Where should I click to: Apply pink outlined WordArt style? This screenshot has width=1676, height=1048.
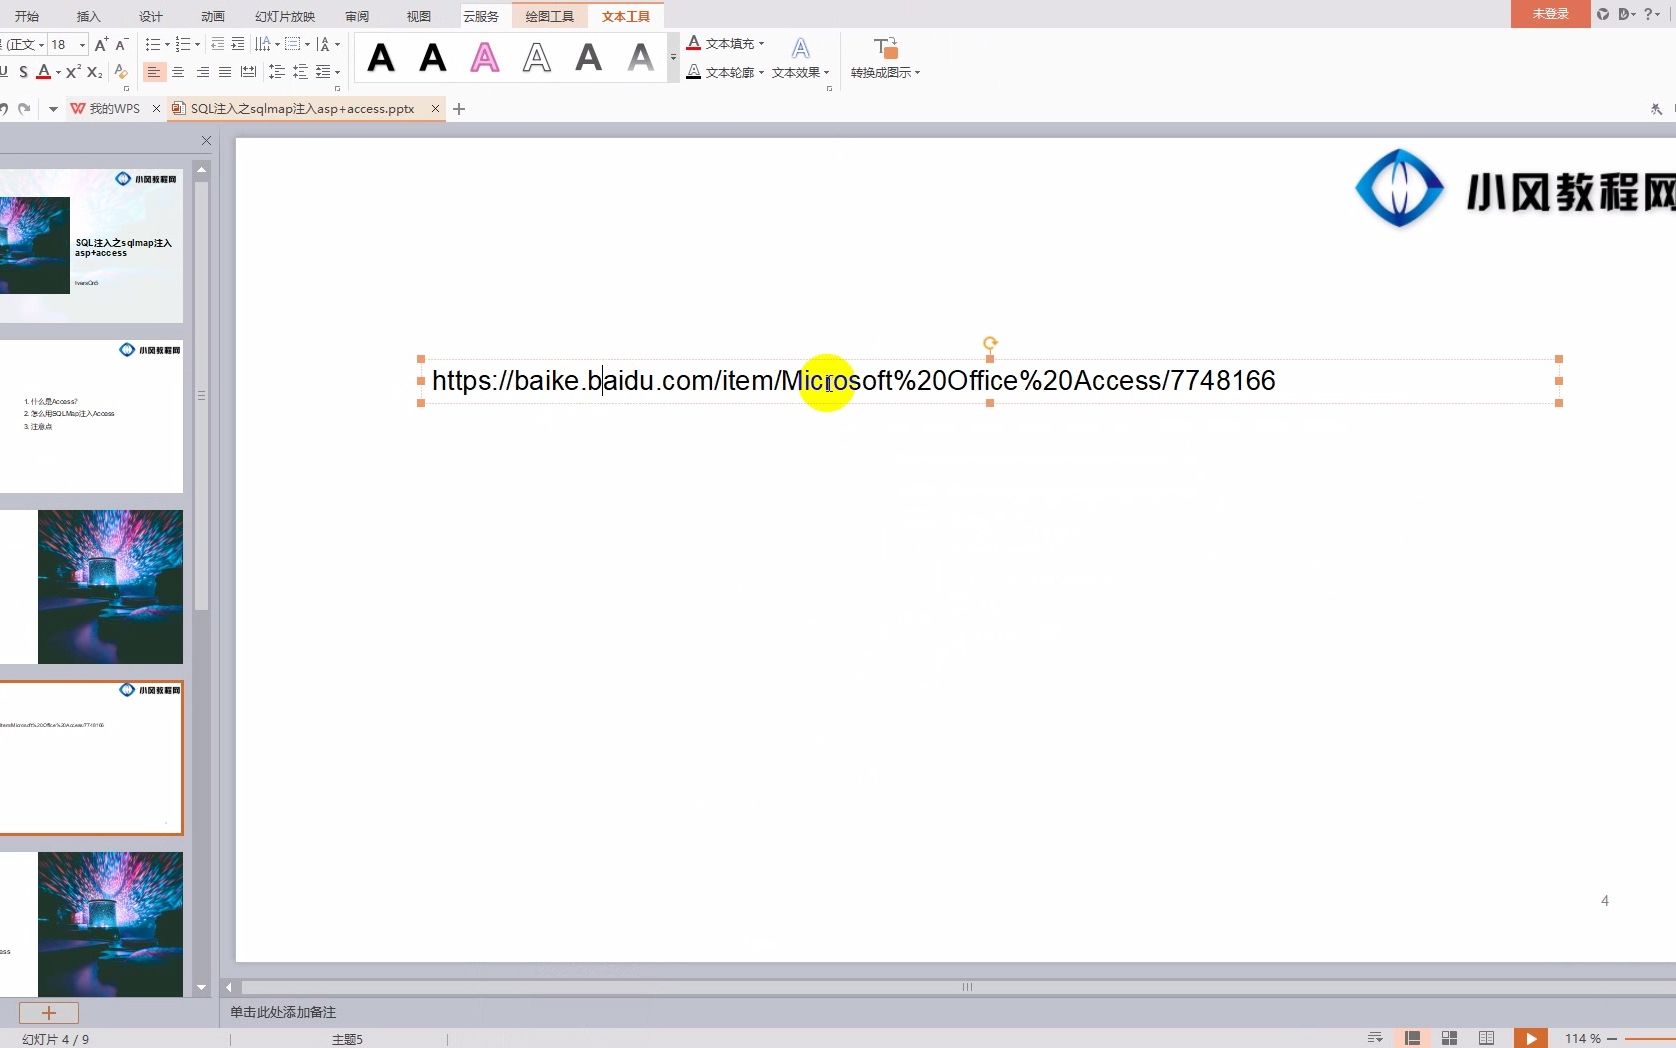(485, 58)
